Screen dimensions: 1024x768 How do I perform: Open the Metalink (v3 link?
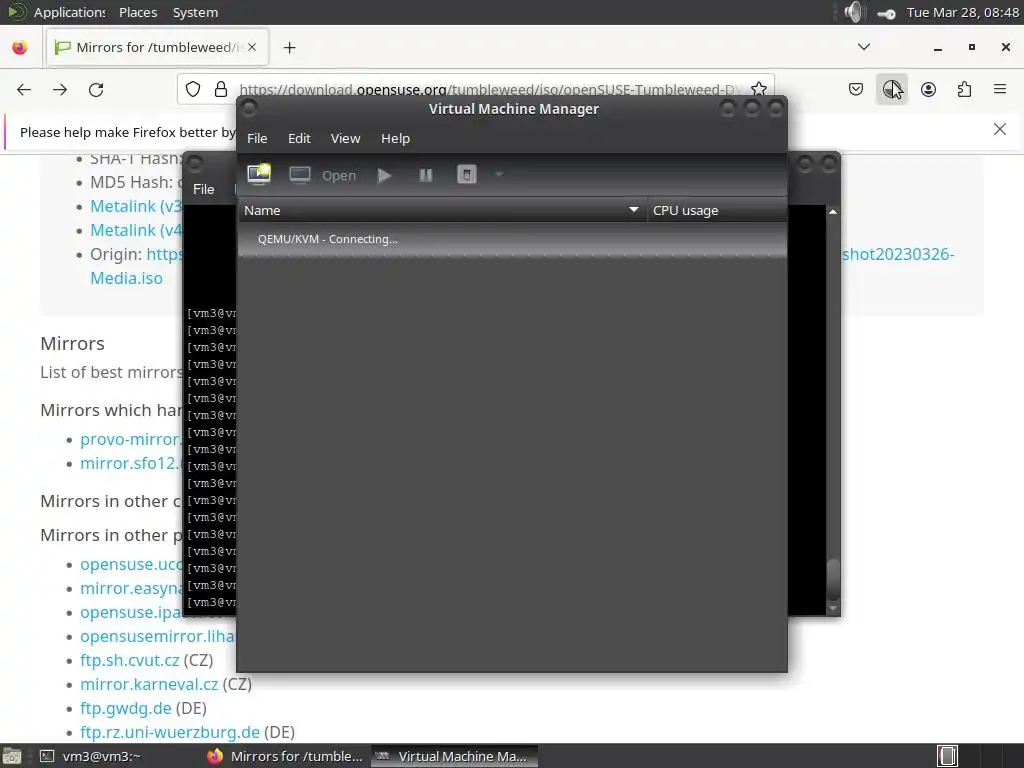pos(136,206)
